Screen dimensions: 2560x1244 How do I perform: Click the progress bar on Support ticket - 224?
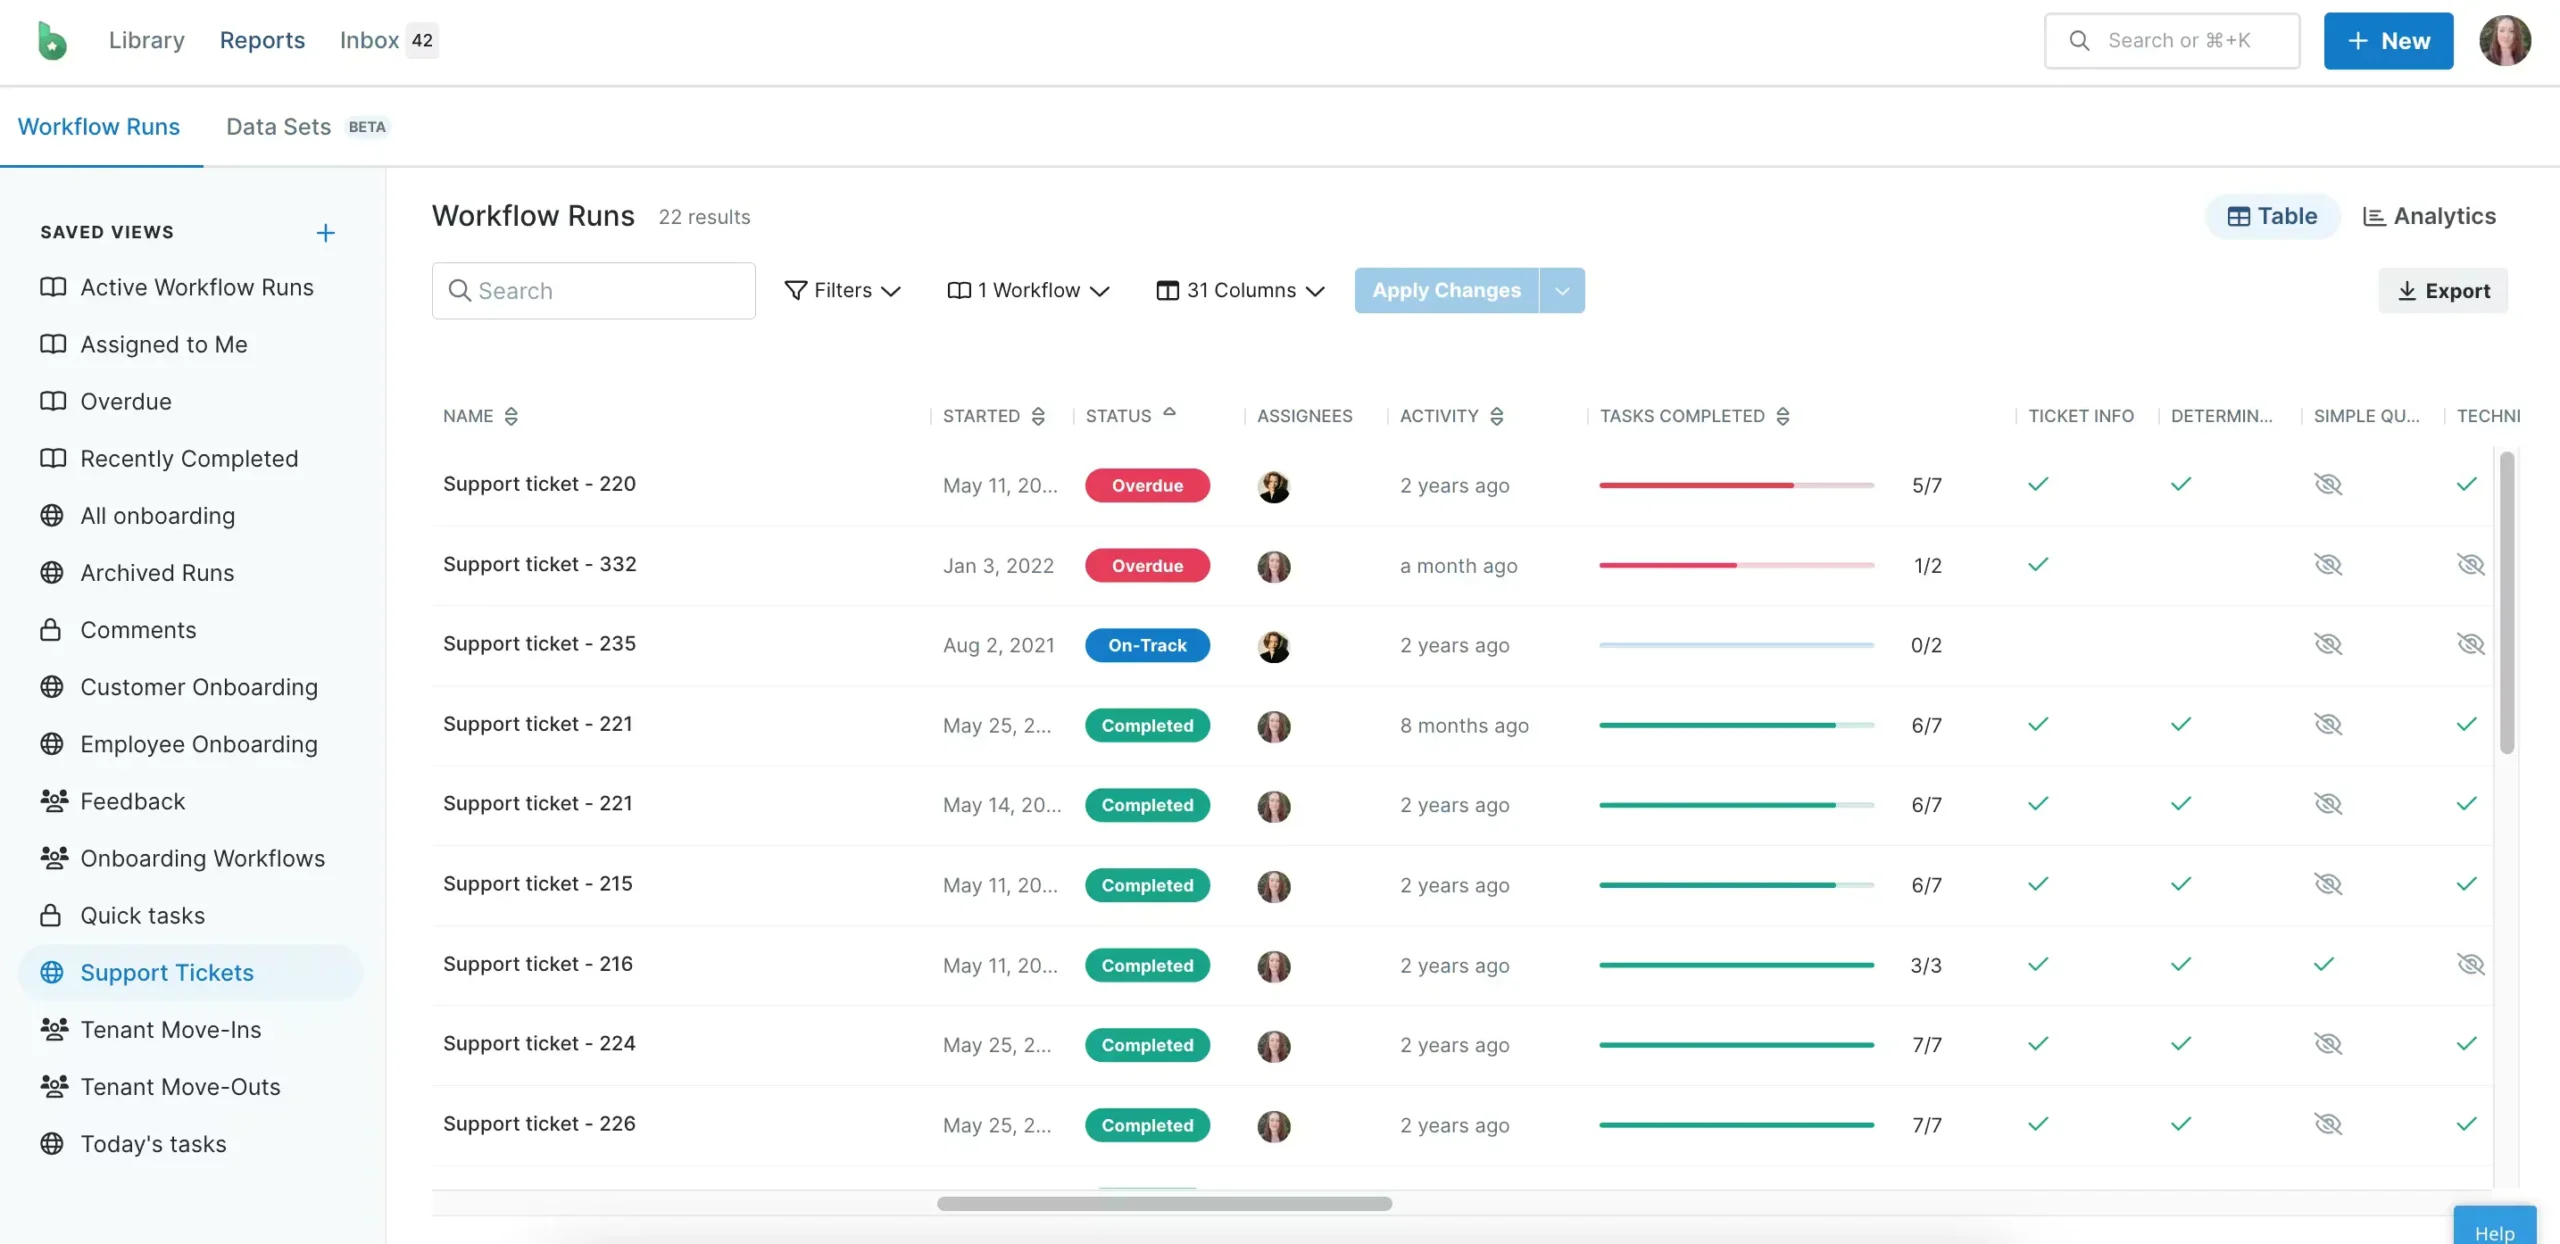tap(1736, 1044)
